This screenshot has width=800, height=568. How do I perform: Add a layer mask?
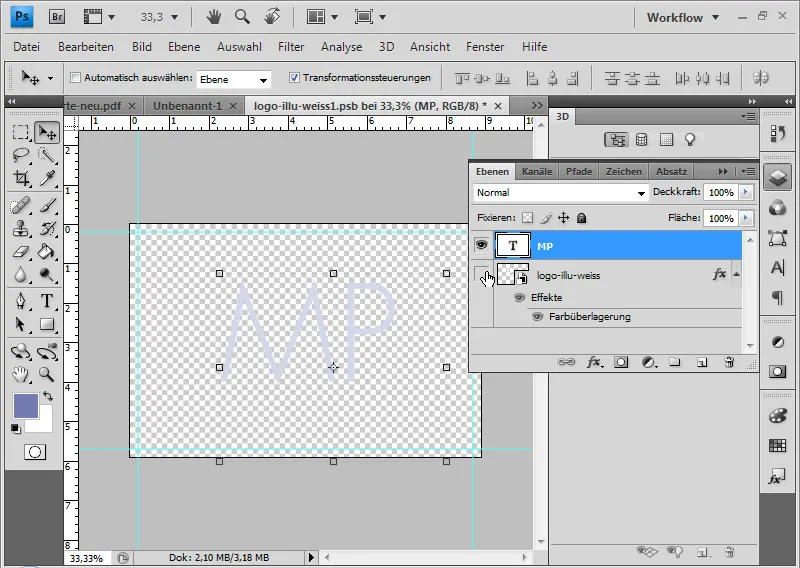620,362
